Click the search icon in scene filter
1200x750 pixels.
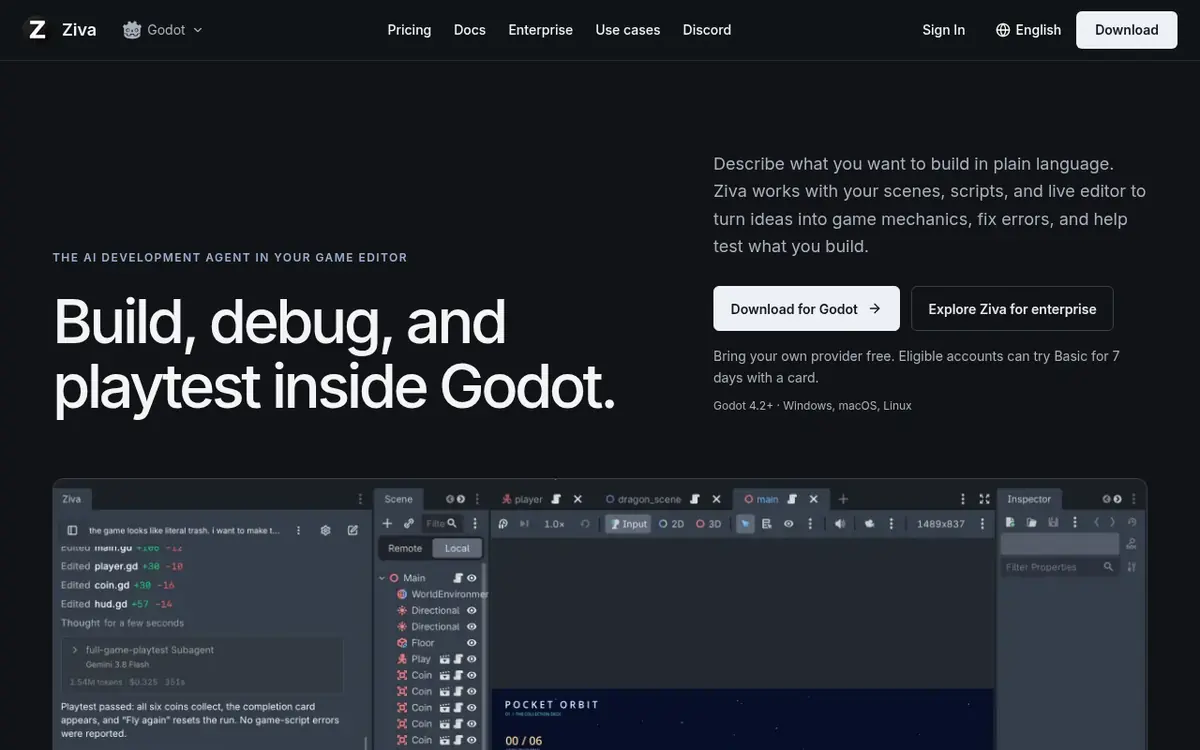pos(452,523)
